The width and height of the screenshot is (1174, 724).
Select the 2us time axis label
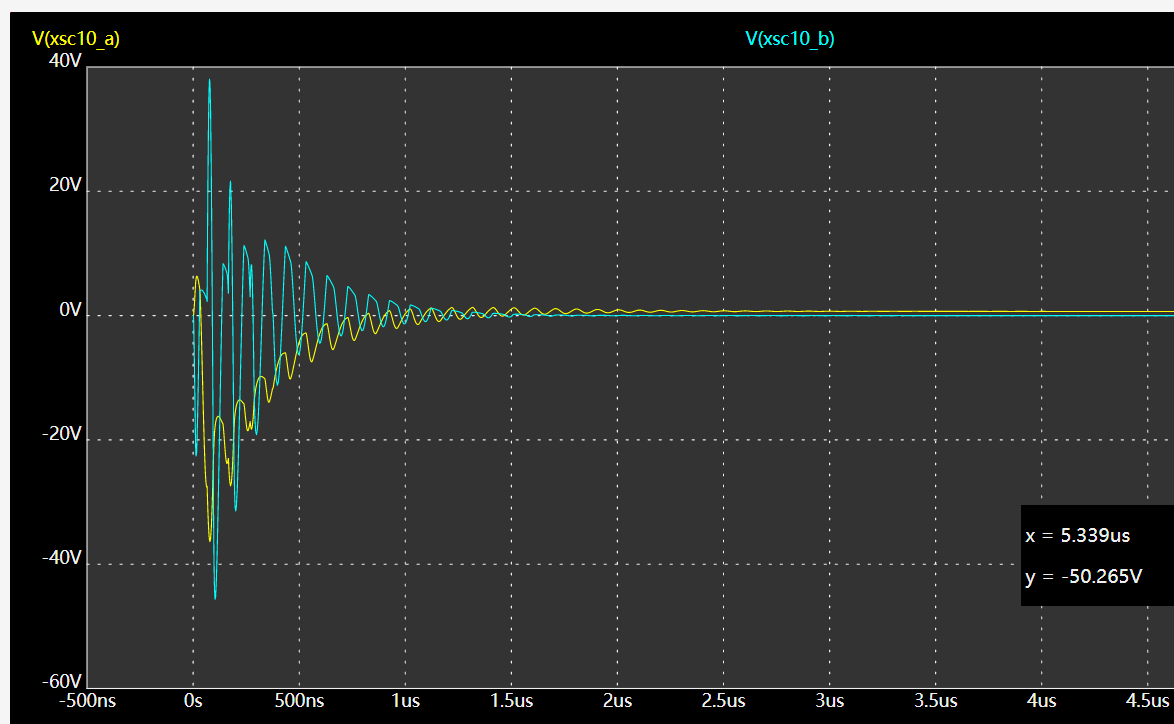tap(618, 701)
